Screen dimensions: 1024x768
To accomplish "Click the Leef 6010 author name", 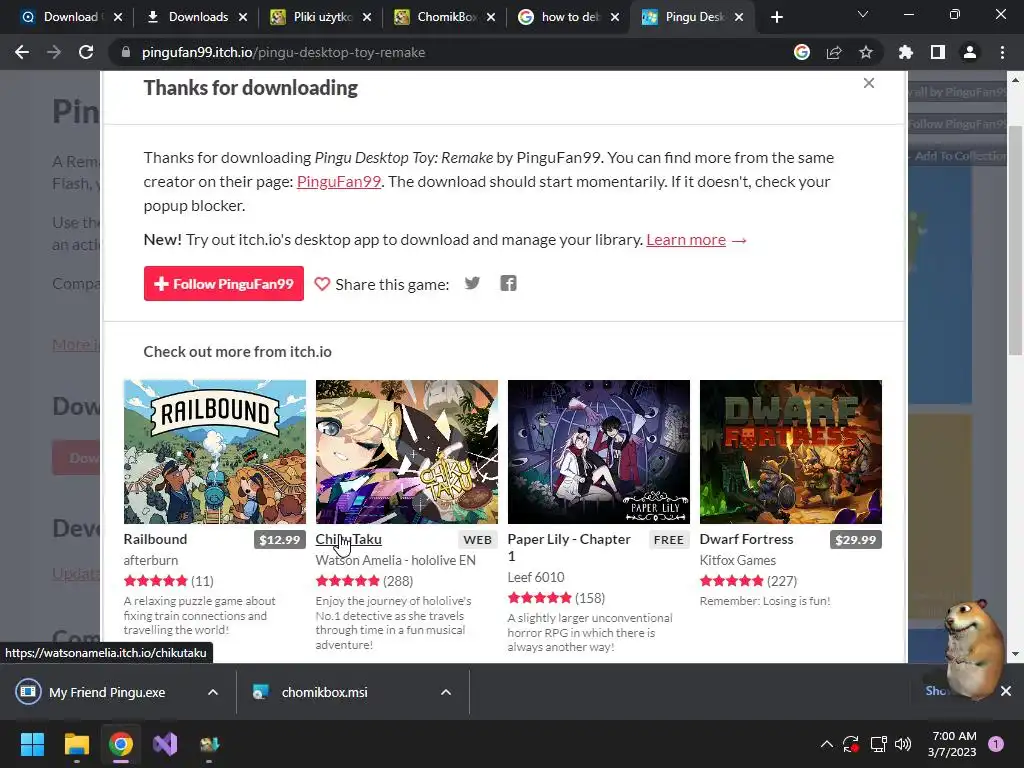I will pos(536,577).
